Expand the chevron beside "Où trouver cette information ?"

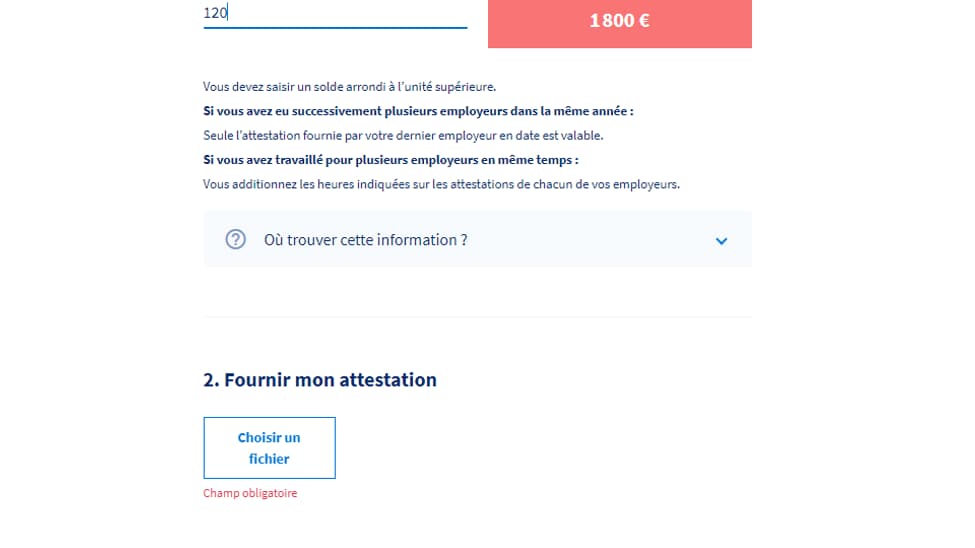tap(721, 241)
